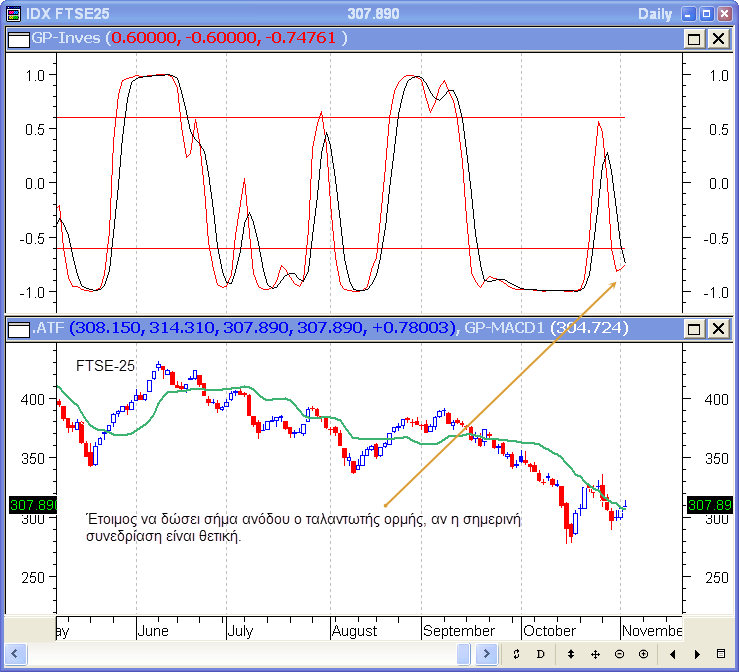Click the 'D' daily periodicity button
The height and width of the screenshot is (672, 739).
[x=540, y=654]
